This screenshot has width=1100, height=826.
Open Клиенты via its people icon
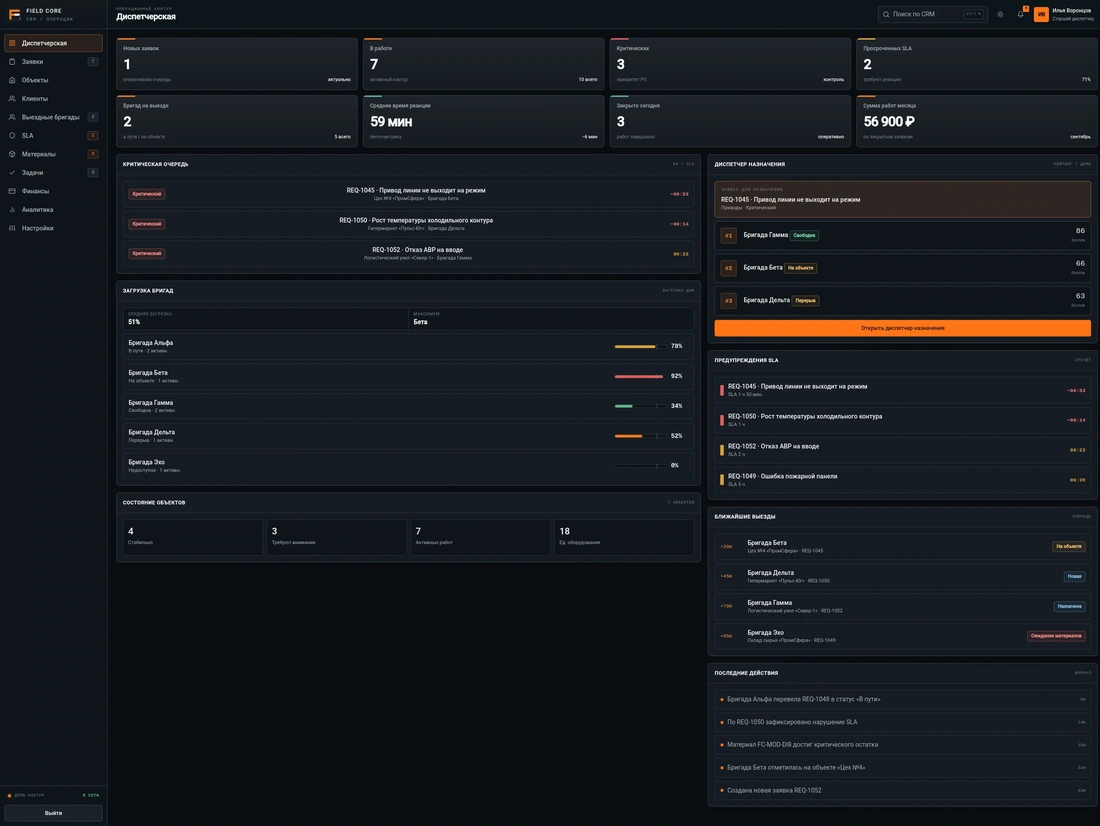[x=12, y=98]
